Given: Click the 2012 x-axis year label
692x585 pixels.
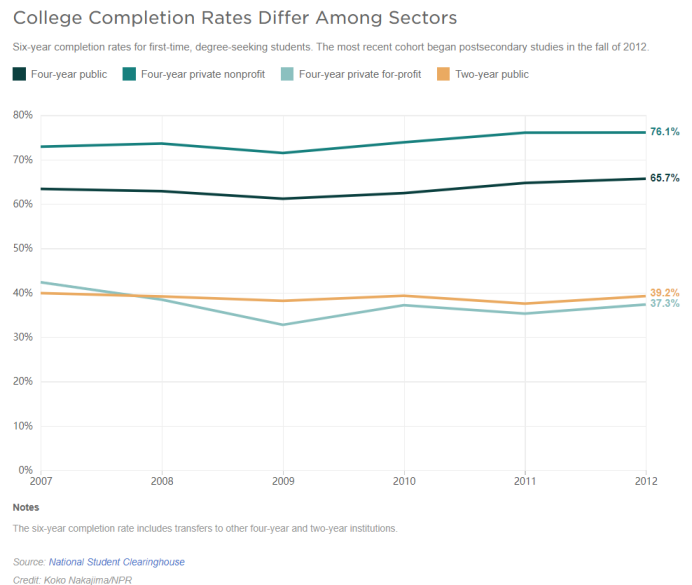Looking at the screenshot, I should point(646,481).
